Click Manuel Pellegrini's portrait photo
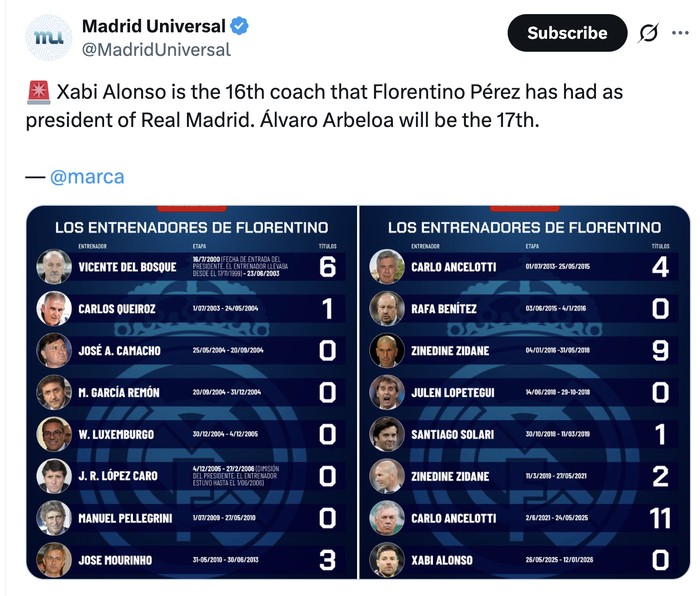 [x=54, y=518]
